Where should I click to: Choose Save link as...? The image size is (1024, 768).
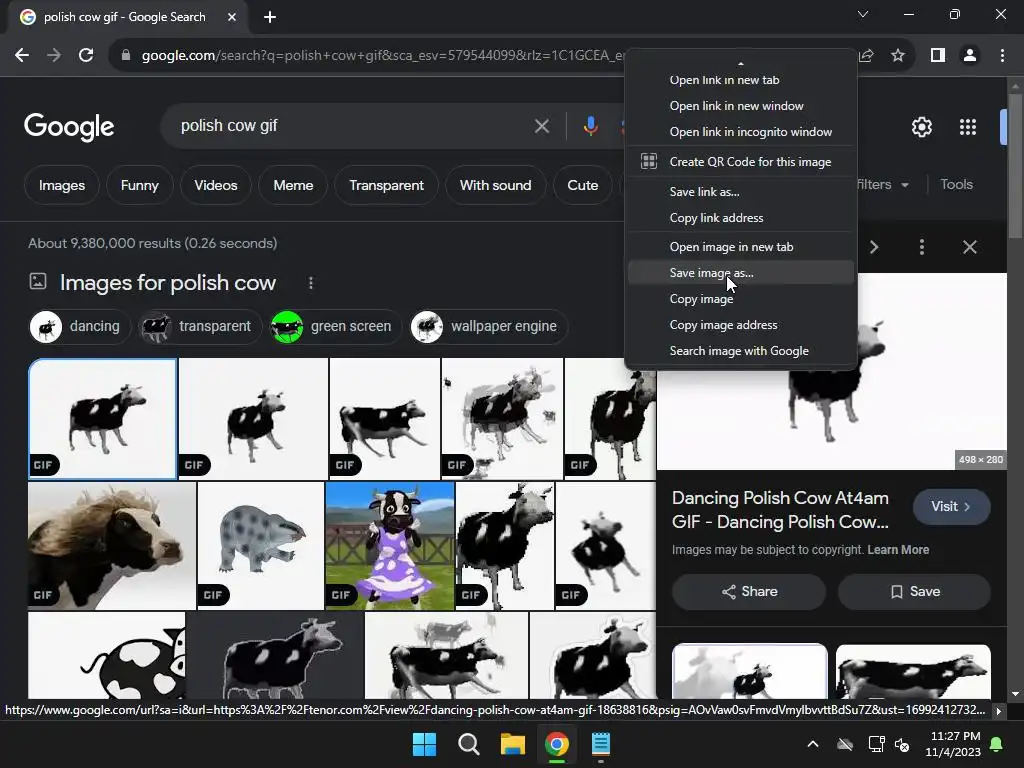point(741,192)
